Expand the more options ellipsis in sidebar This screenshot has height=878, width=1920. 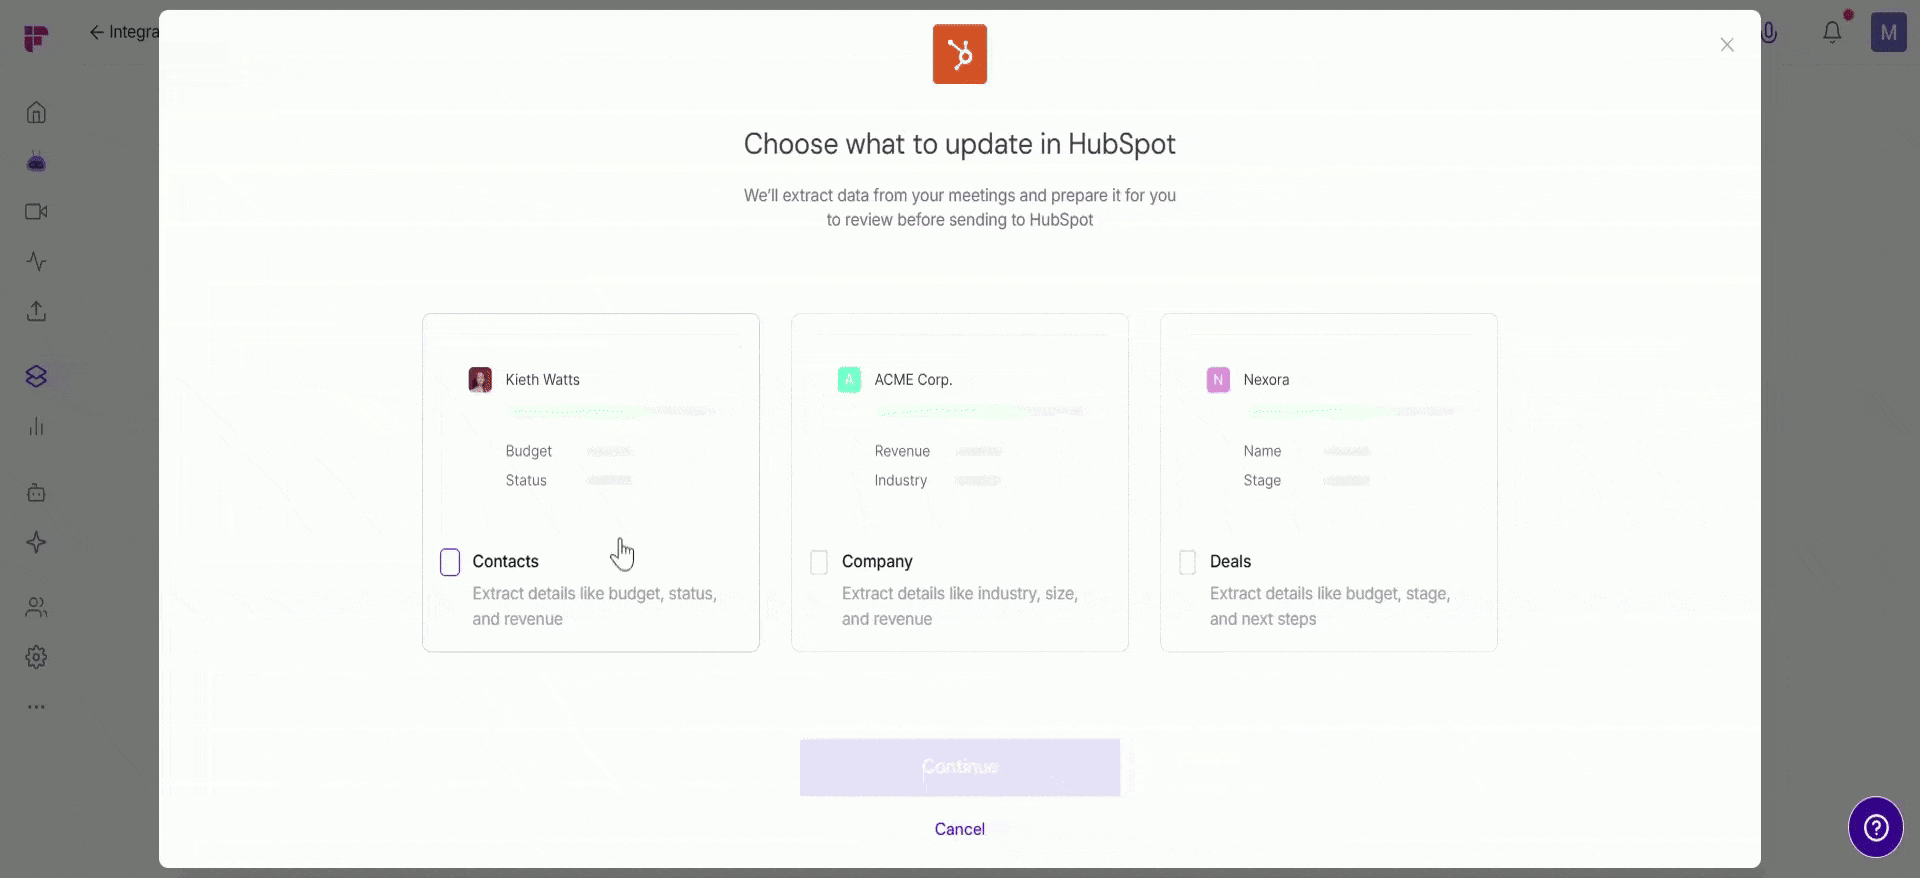(x=36, y=707)
